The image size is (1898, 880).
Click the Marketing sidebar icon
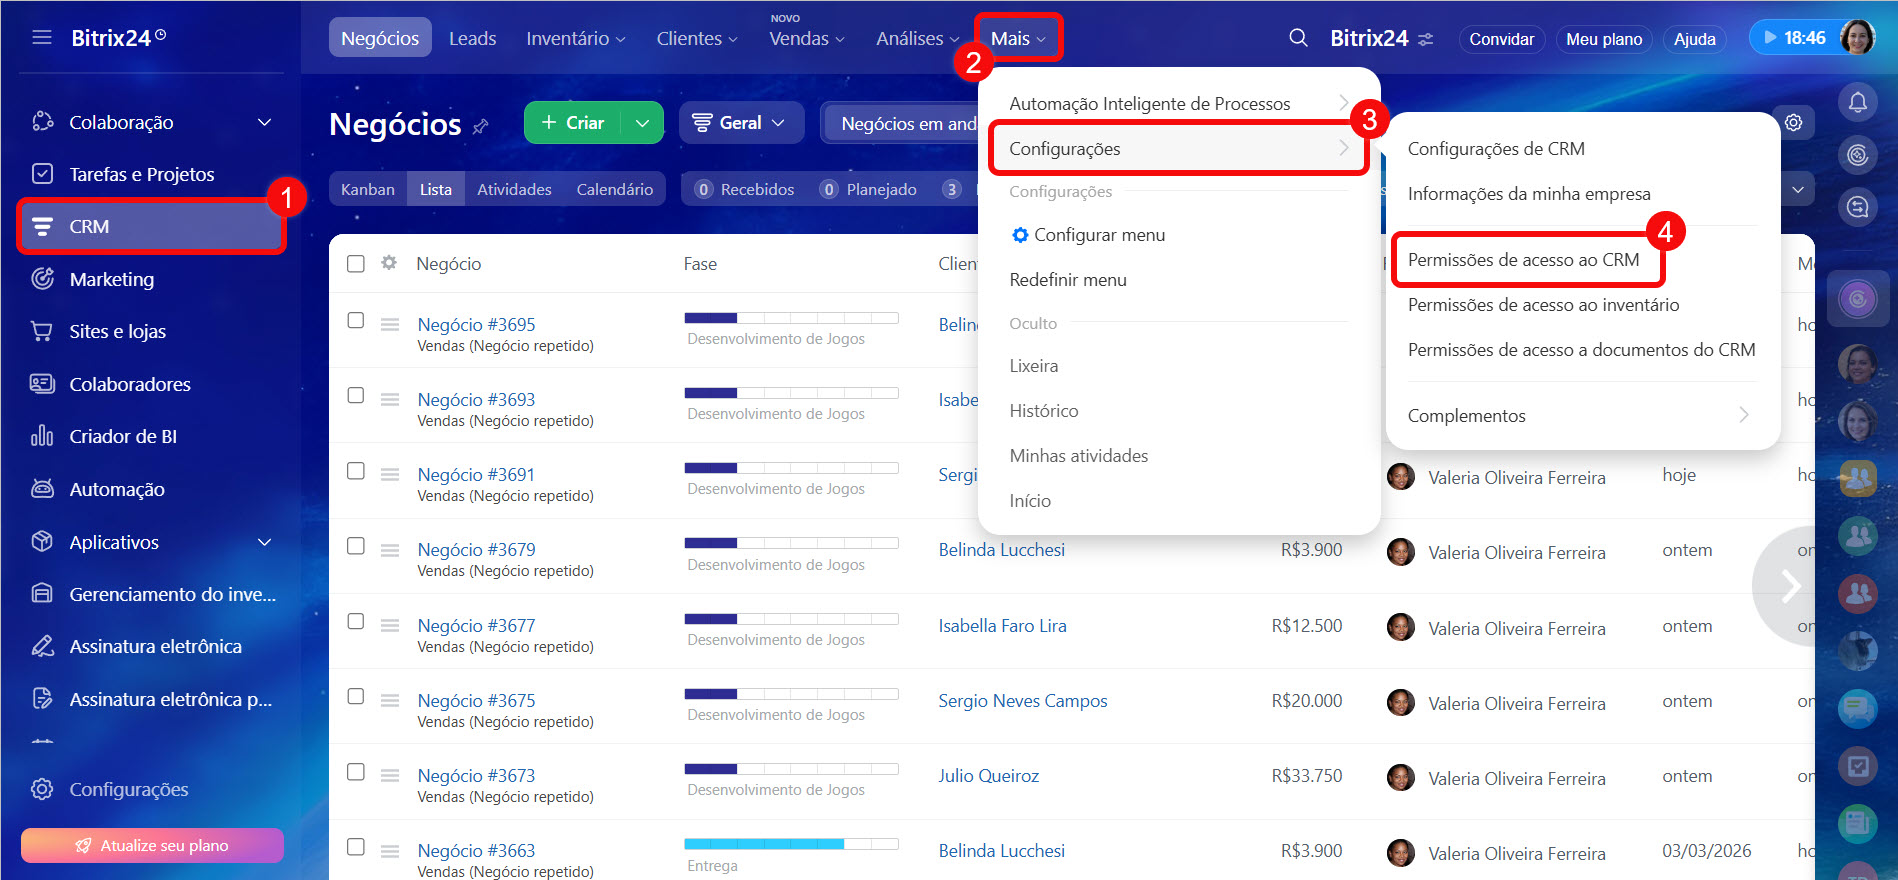[42, 279]
